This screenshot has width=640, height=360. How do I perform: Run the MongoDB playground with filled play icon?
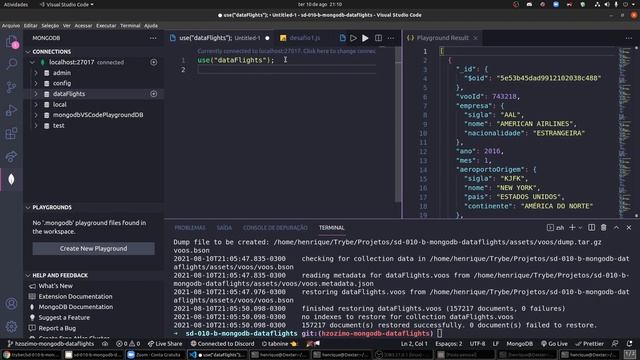[365, 38]
